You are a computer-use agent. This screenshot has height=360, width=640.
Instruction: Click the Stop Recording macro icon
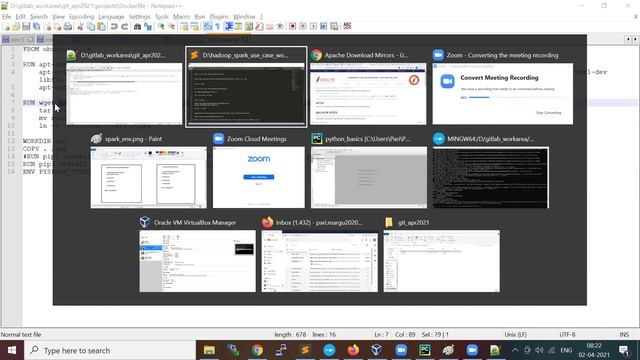(x=303, y=27)
